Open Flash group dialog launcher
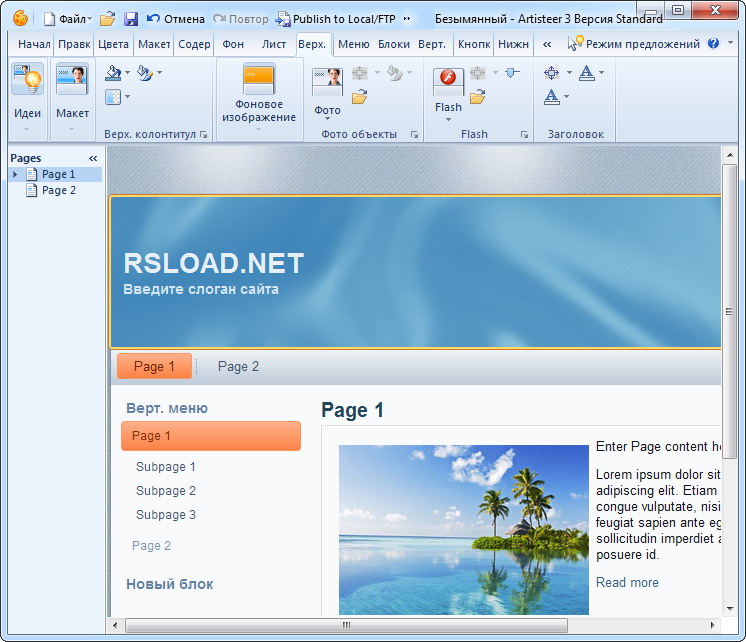746x642 pixels. click(x=524, y=135)
